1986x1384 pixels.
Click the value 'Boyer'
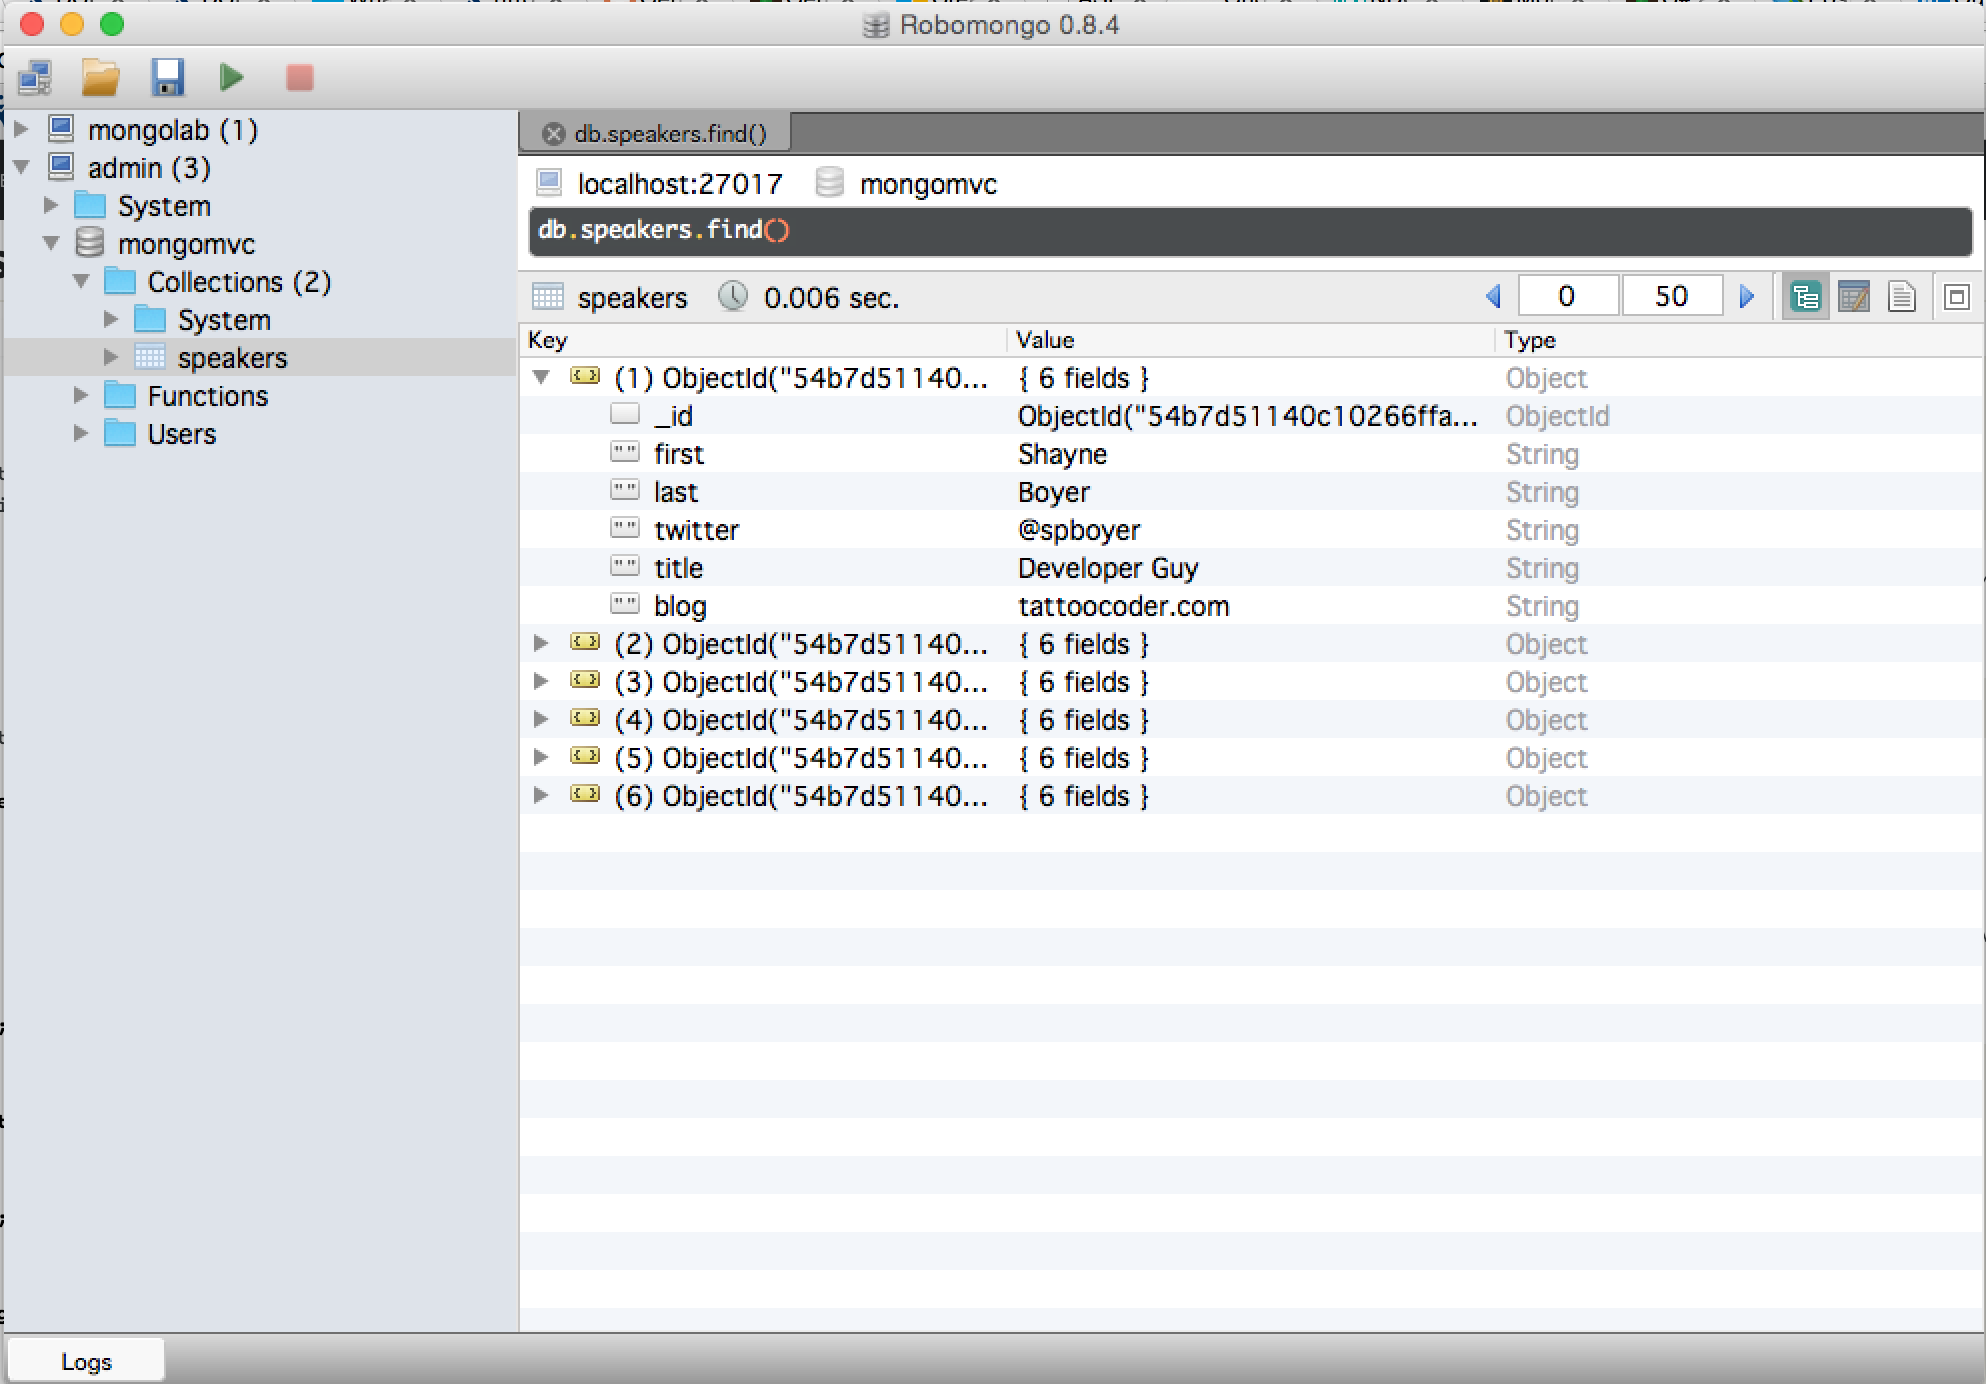1054,492
